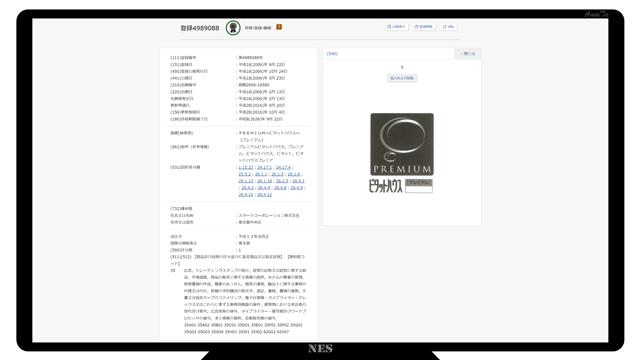Image resolution: width=640 pixels, height=360 pixels.
Task: Click the 登録4989088 registration number heading
Action: coord(200,28)
